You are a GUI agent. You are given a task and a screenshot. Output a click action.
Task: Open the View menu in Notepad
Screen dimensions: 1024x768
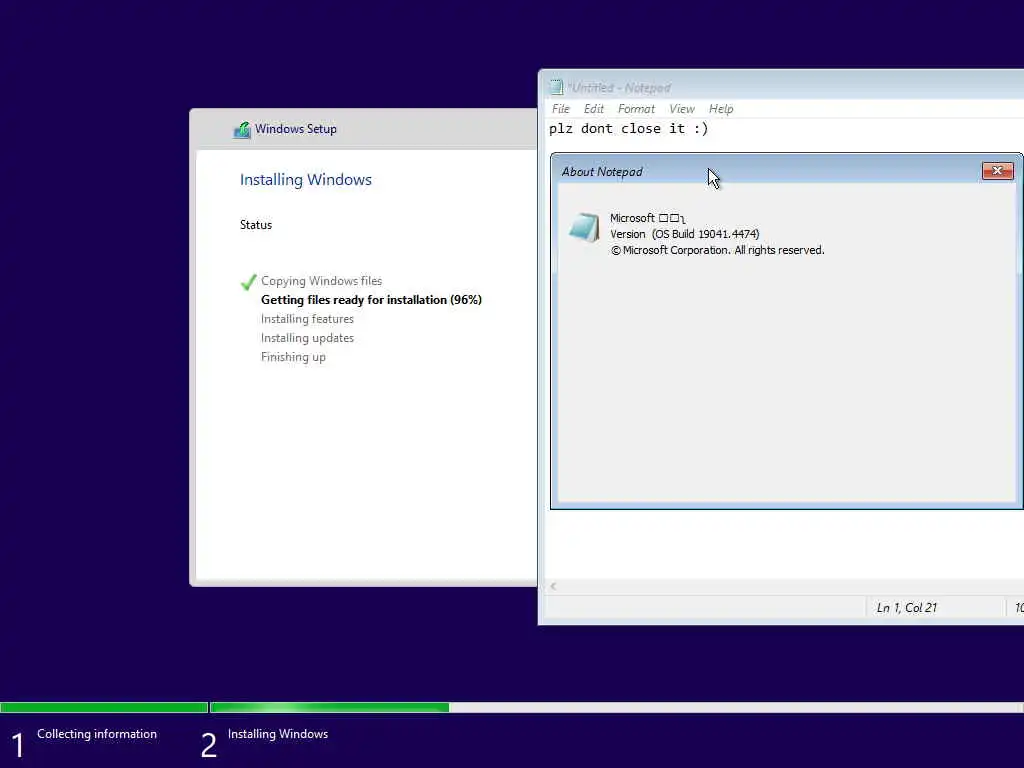(x=682, y=109)
